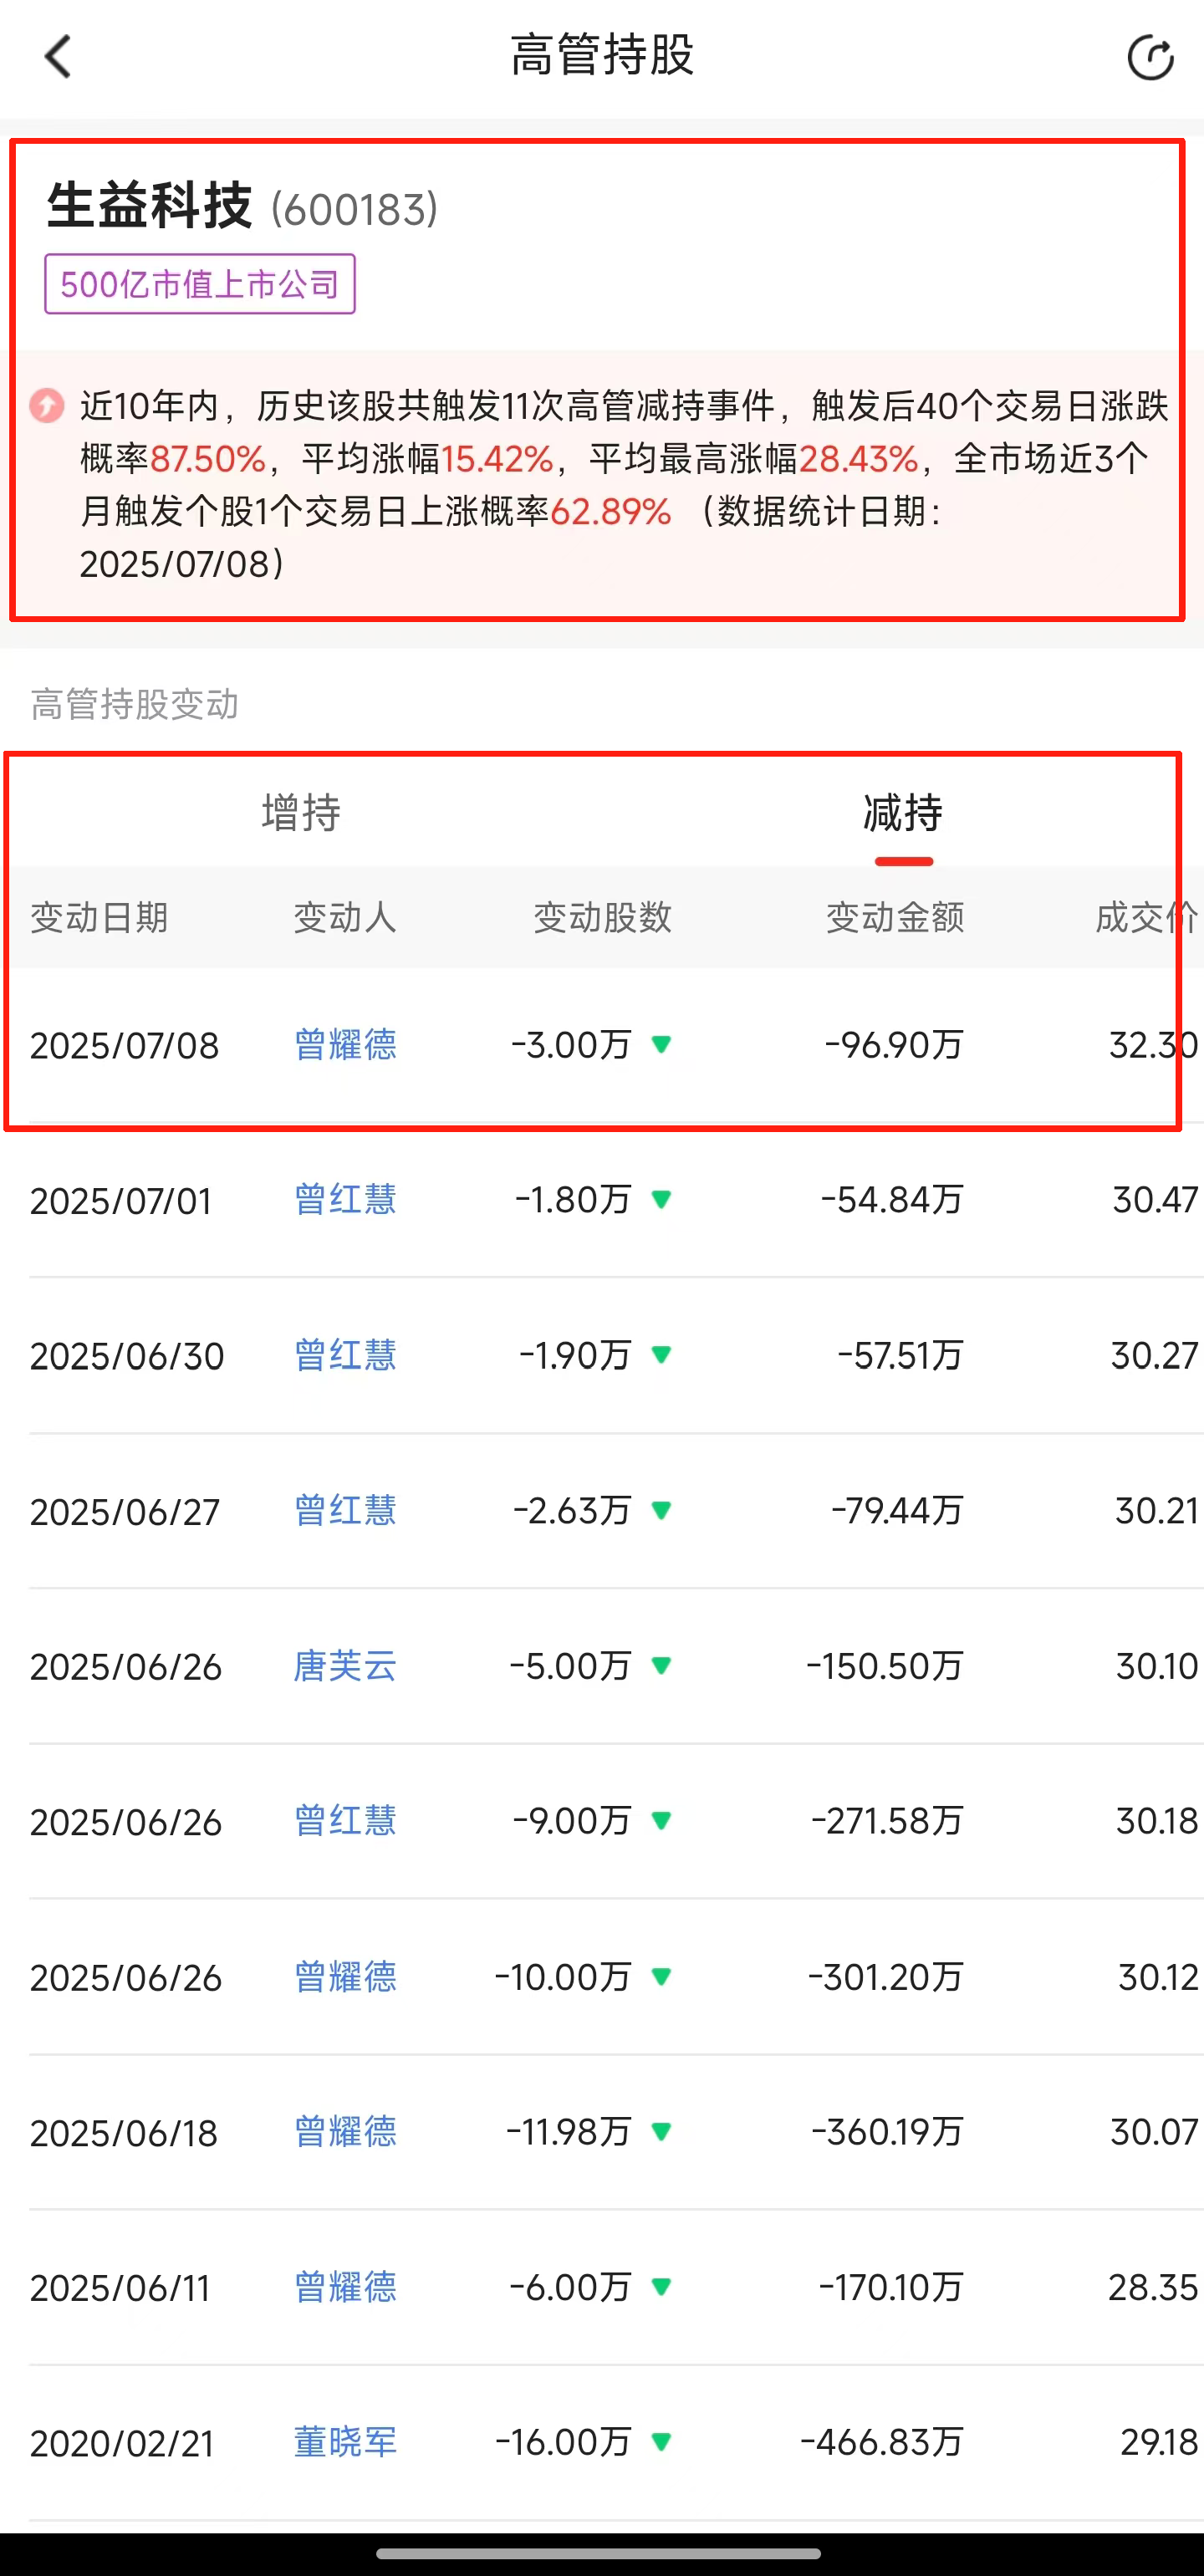Select the 2025/07/01 date cell
The width and height of the screenshot is (1204, 2576).
click(121, 1201)
